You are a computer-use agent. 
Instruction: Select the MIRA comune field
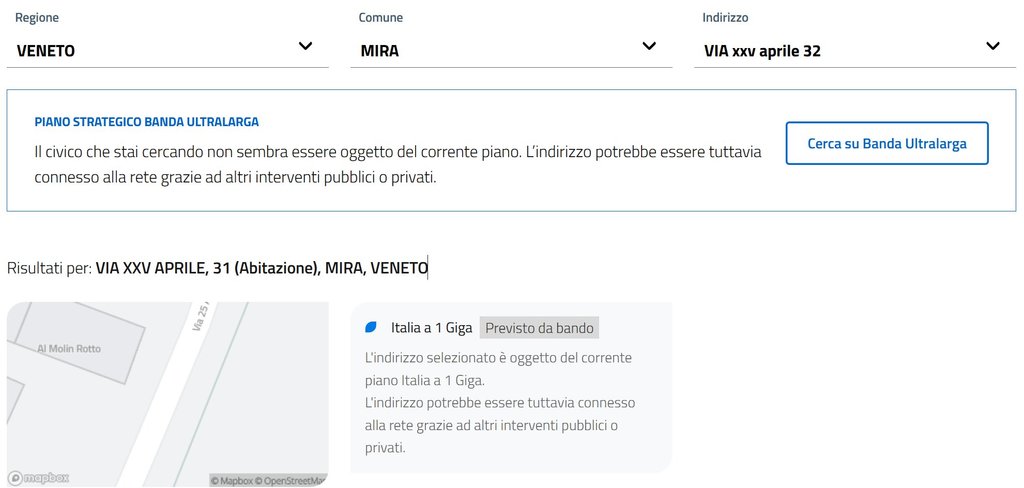pyautogui.click(x=380, y=50)
